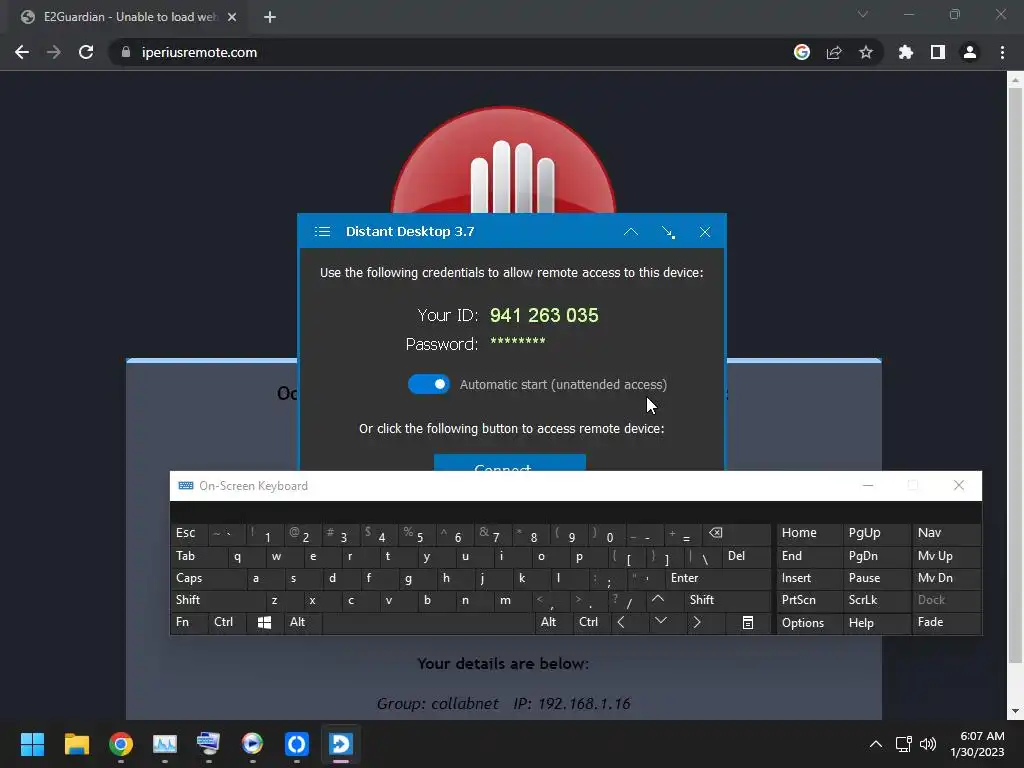Click up arrow key on keyboard

(658, 600)
